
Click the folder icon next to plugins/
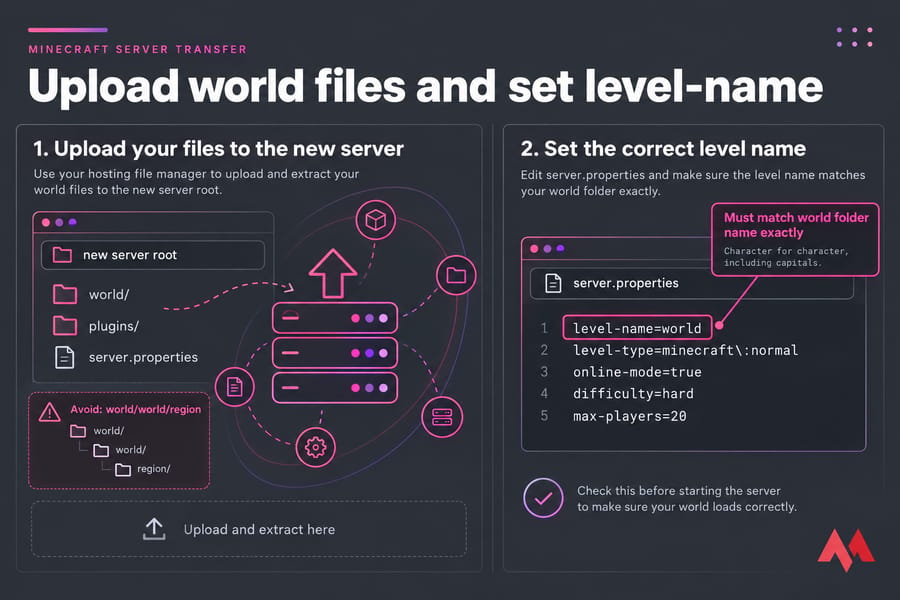point(65,326)
